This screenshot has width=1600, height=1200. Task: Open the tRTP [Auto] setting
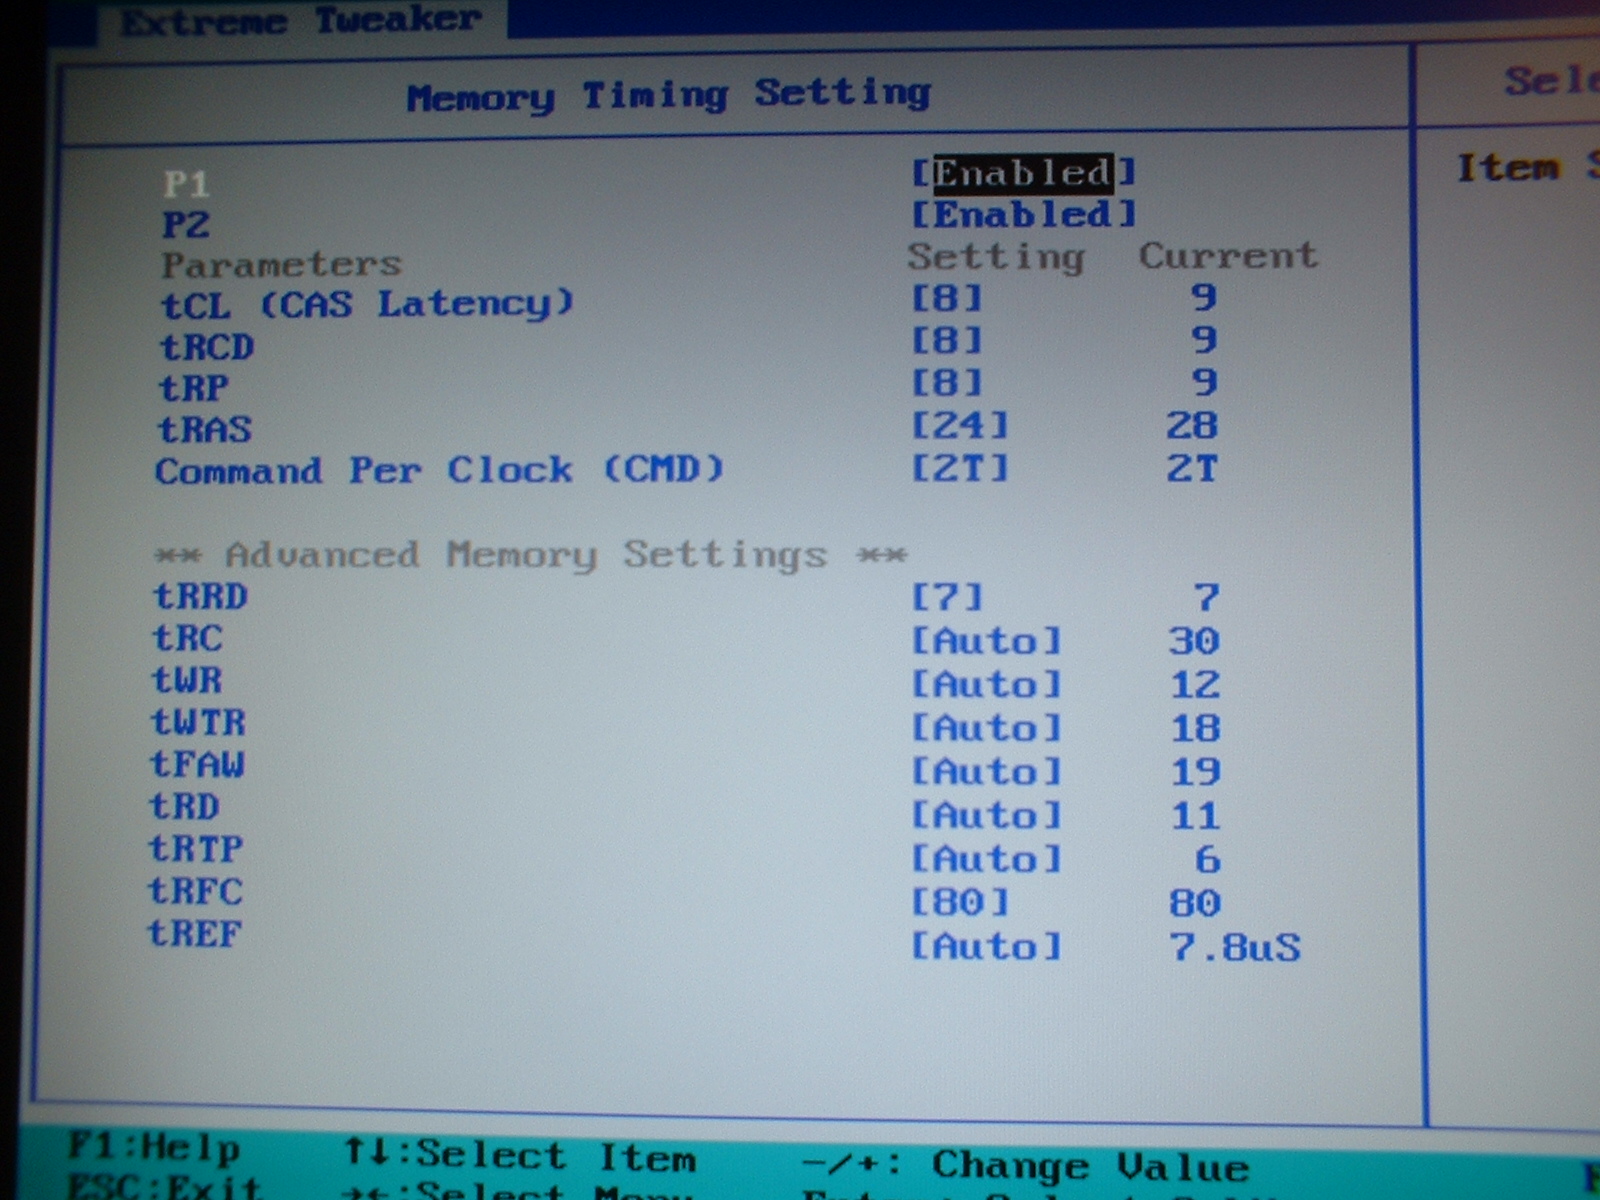(985, 860)
